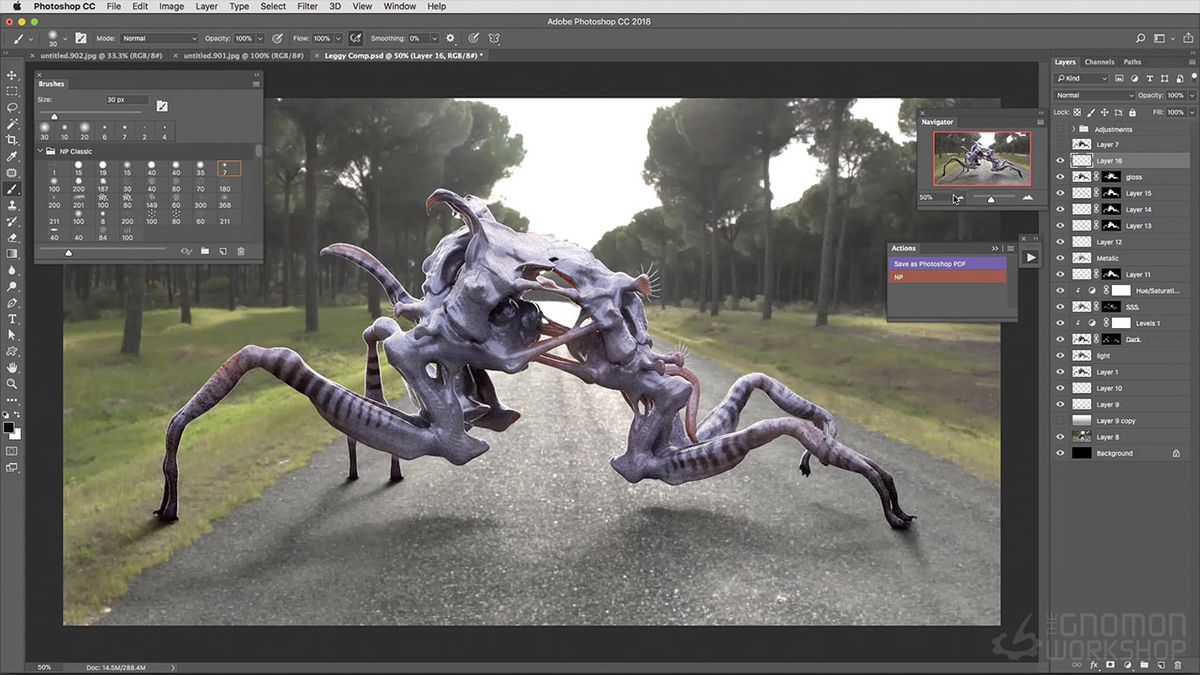Hide the Background layer
This screenshot has width=1200, height=675.
click(x=1060, y=453)
